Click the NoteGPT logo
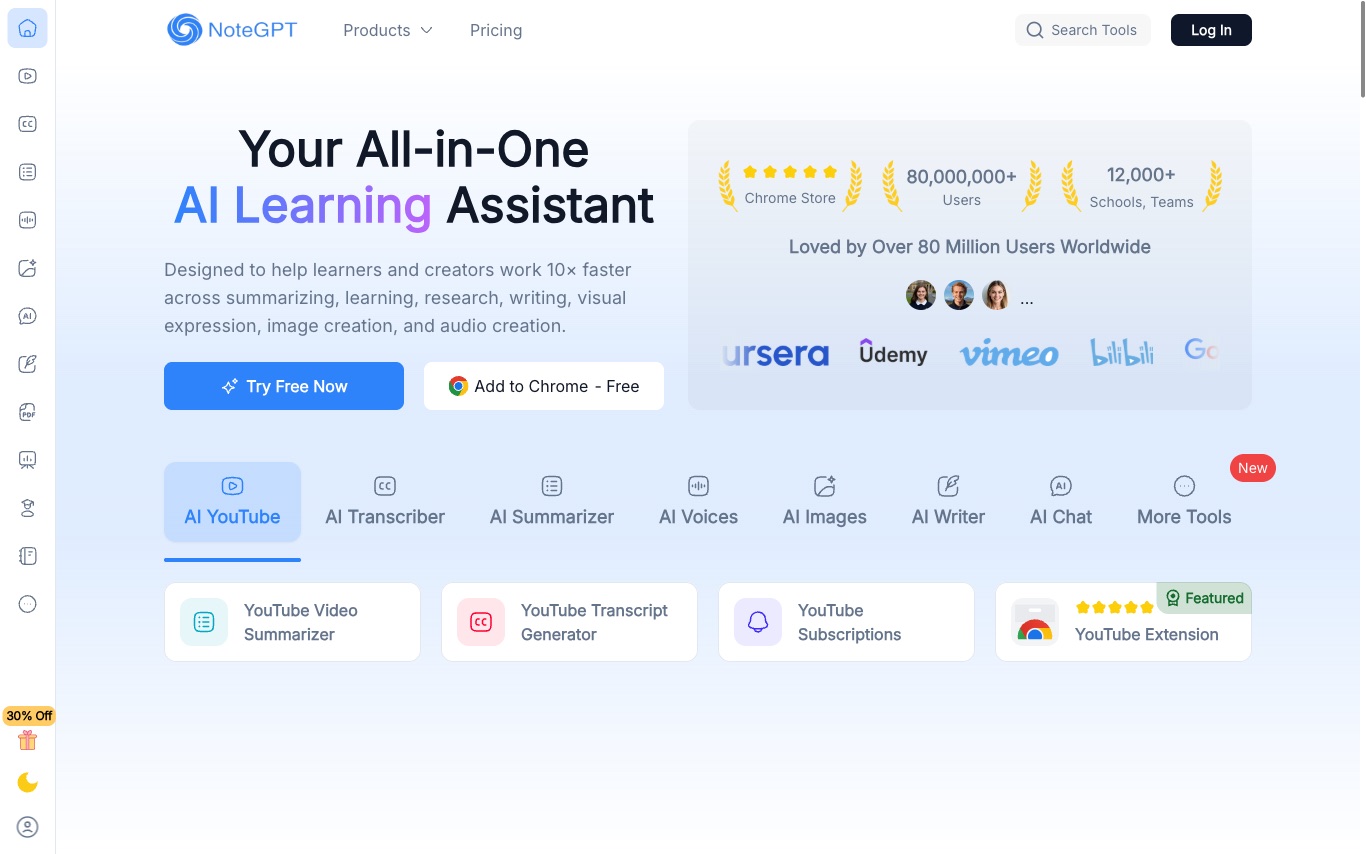Image resolution: width=1366 pixels, height=854 pixels. pos(232,30)
